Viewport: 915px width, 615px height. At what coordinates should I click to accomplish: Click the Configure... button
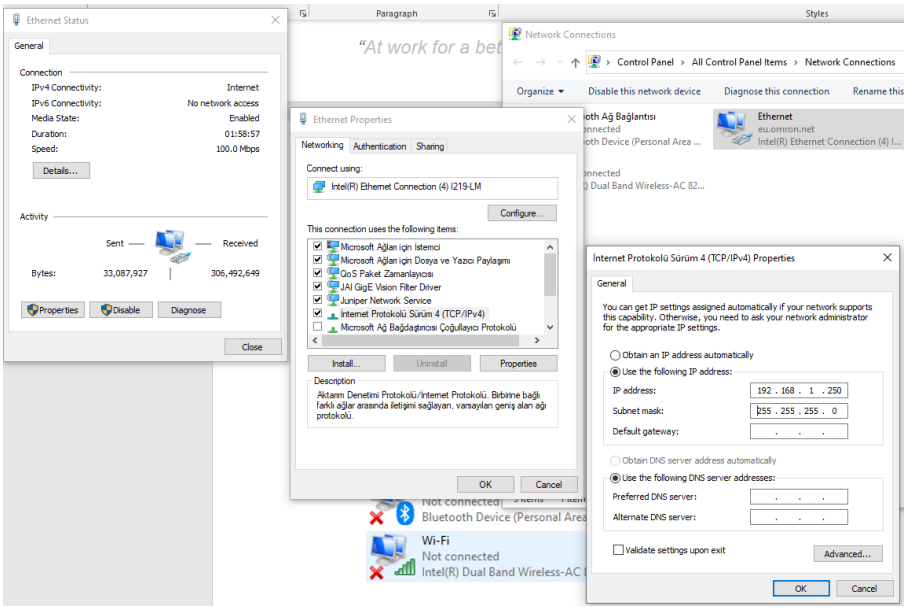[522, 213]
